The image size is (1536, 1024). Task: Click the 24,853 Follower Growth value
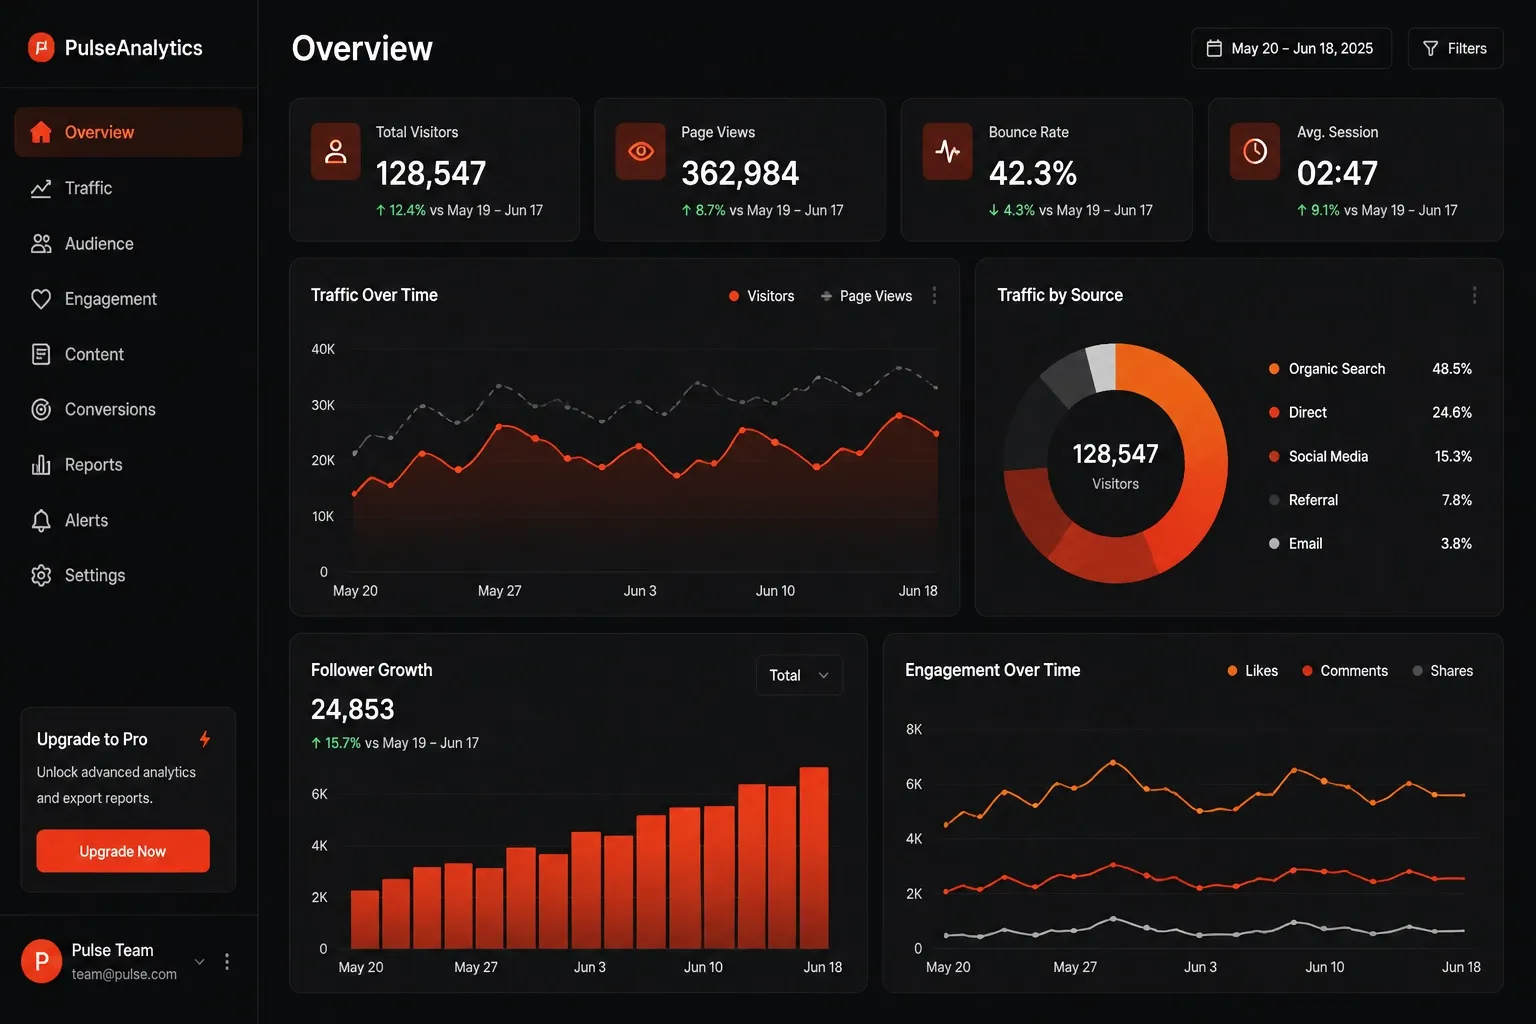click(353, 709)
